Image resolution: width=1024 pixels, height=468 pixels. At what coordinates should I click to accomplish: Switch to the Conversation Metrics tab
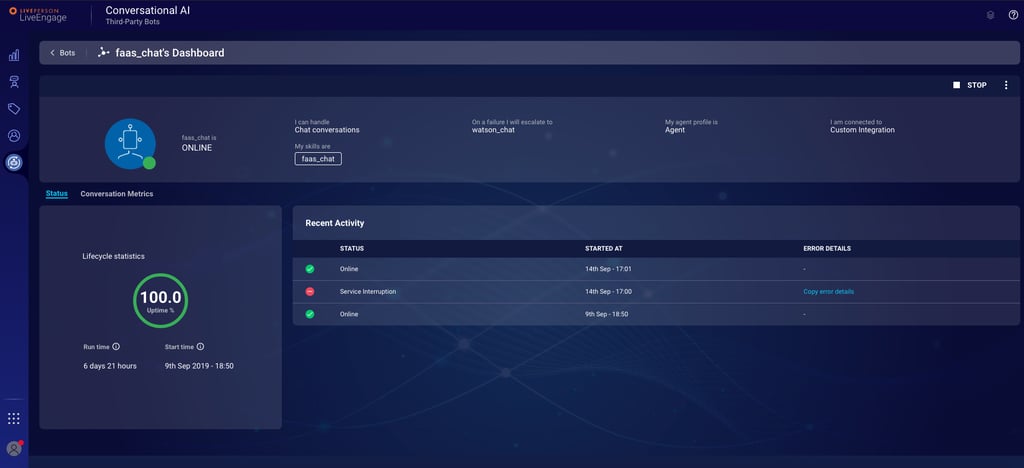pyautogui.click(x=117, y=194)
